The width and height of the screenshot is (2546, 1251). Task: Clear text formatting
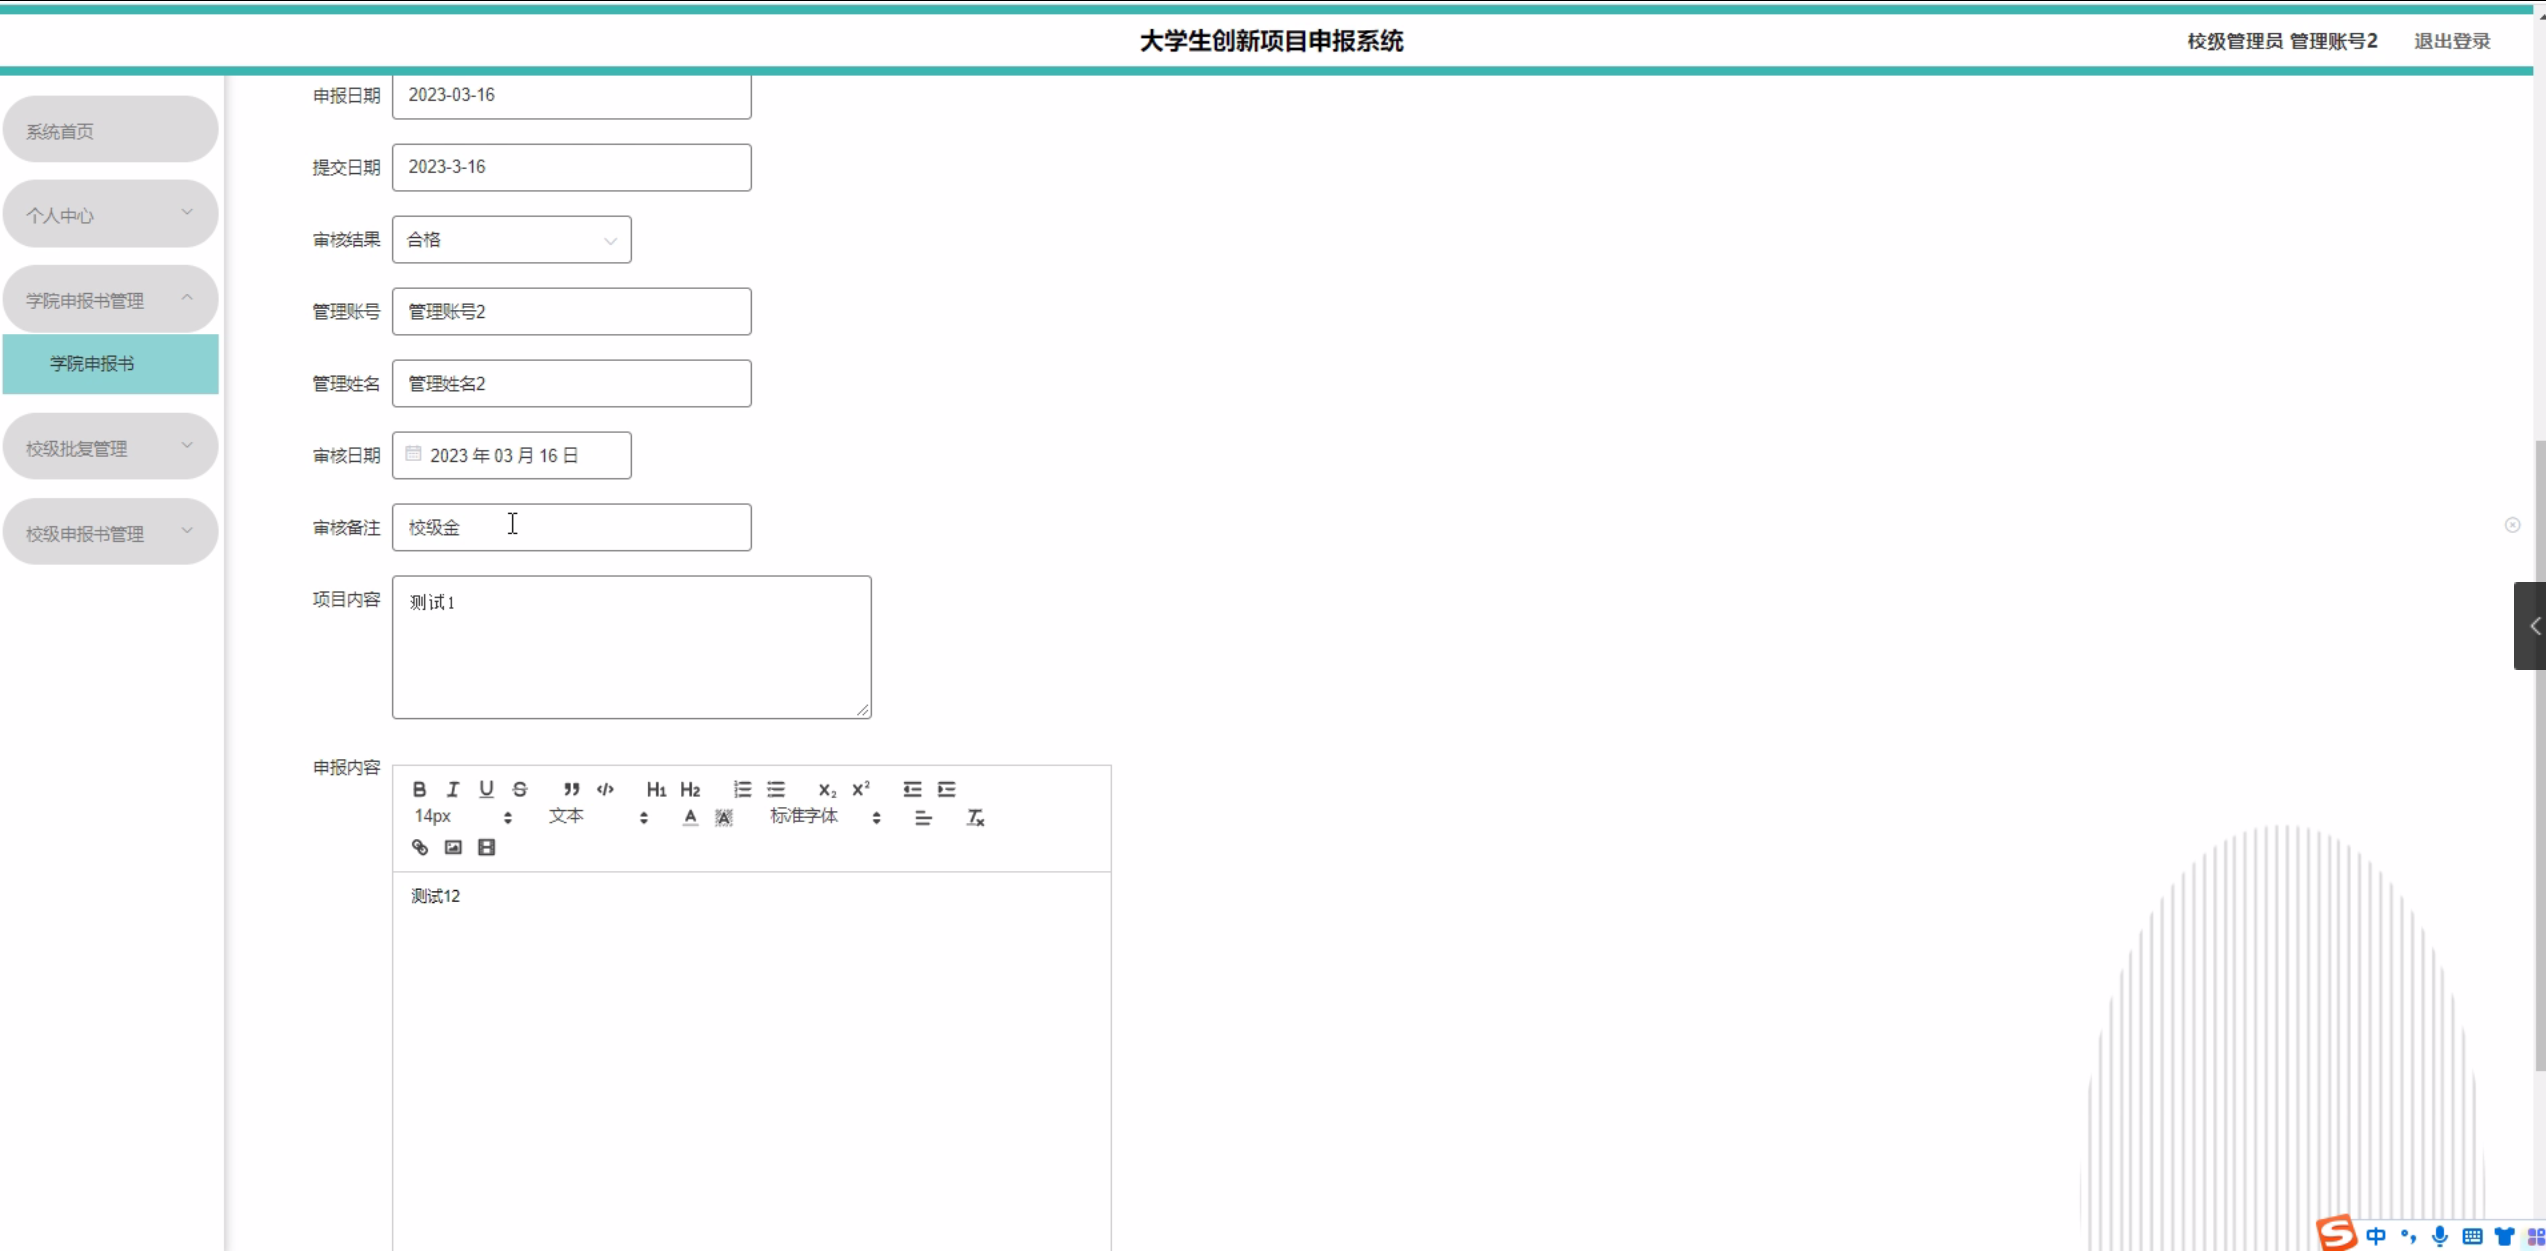tap(975, 818)
